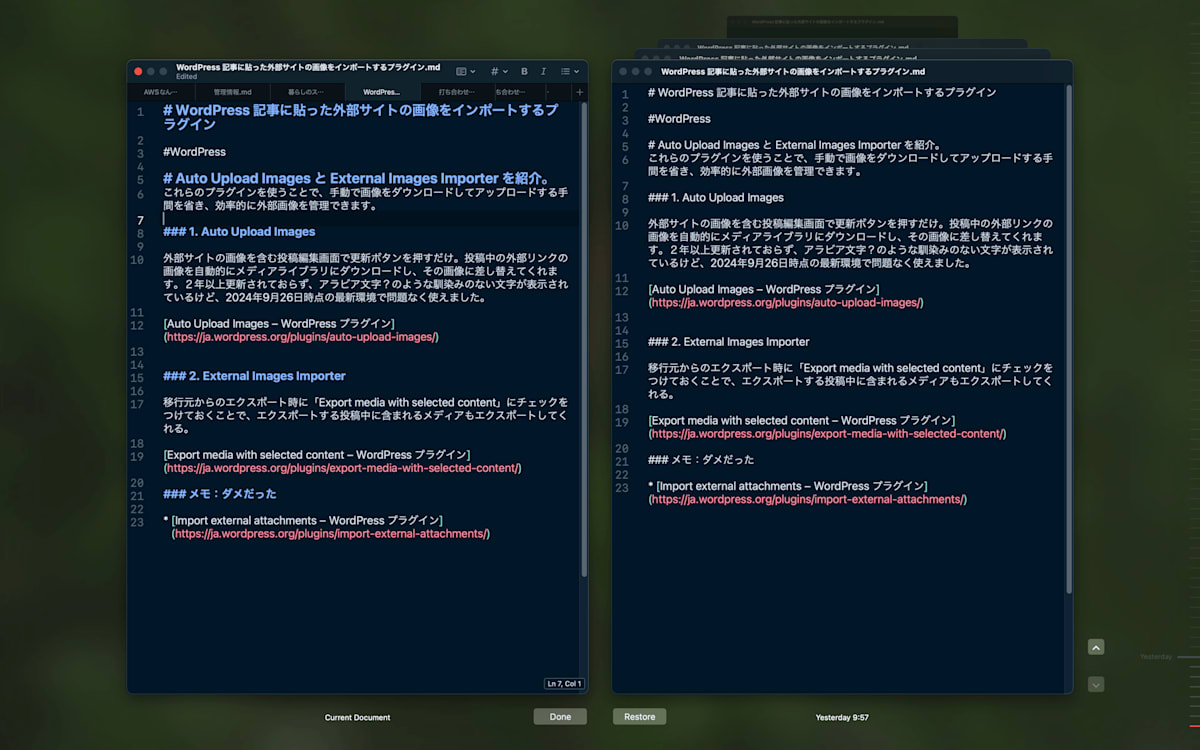Open the heading level # dropdown
1200x750 pixels.
click(x=498, y=71)
